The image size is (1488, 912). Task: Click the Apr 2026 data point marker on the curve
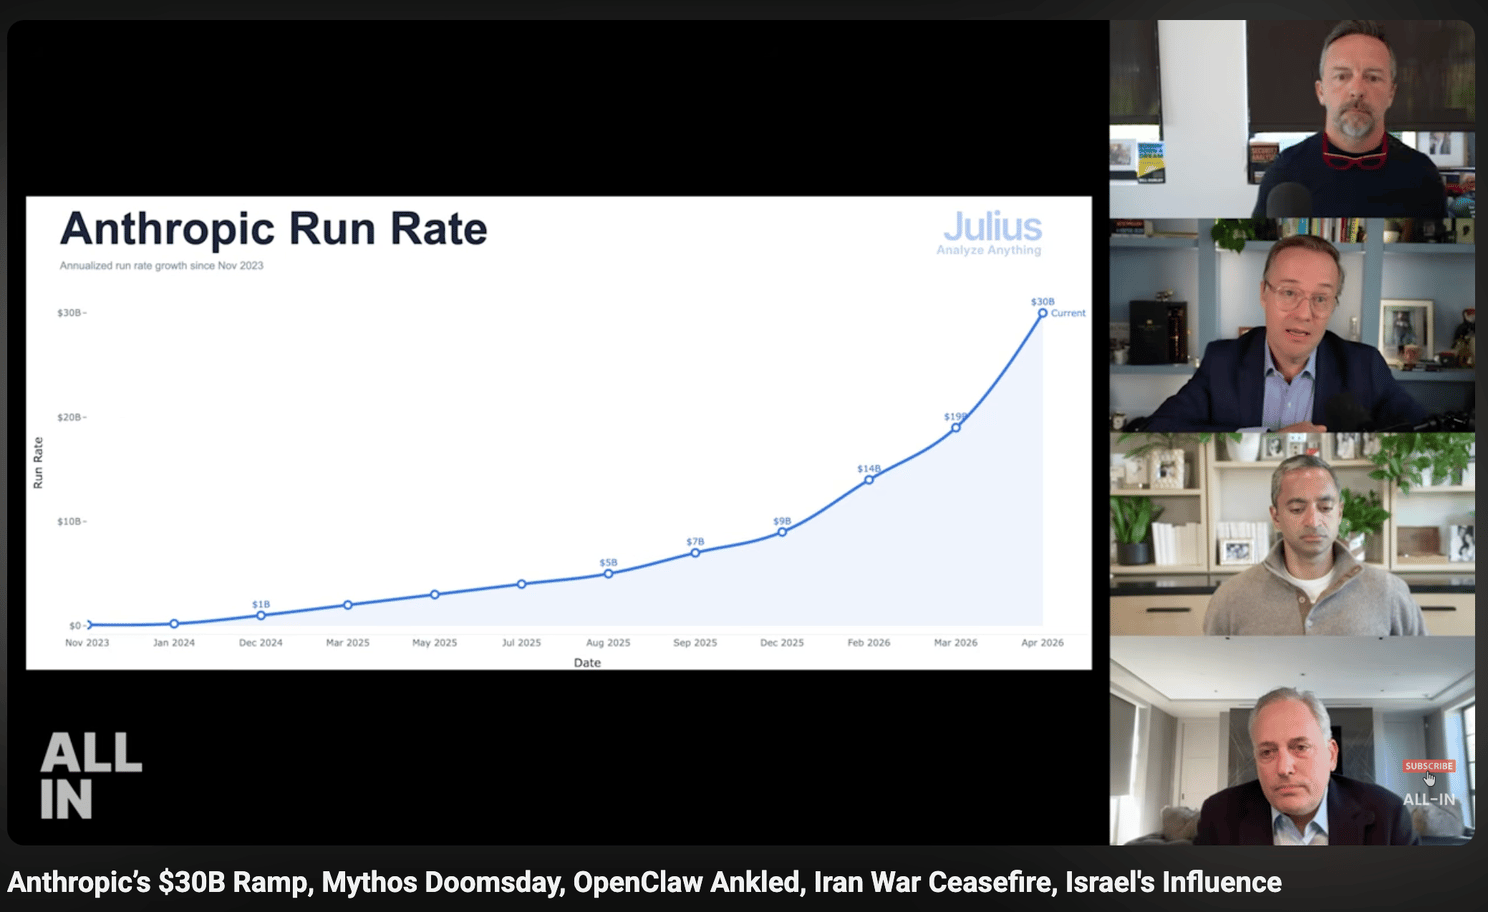click(1042, 313)
